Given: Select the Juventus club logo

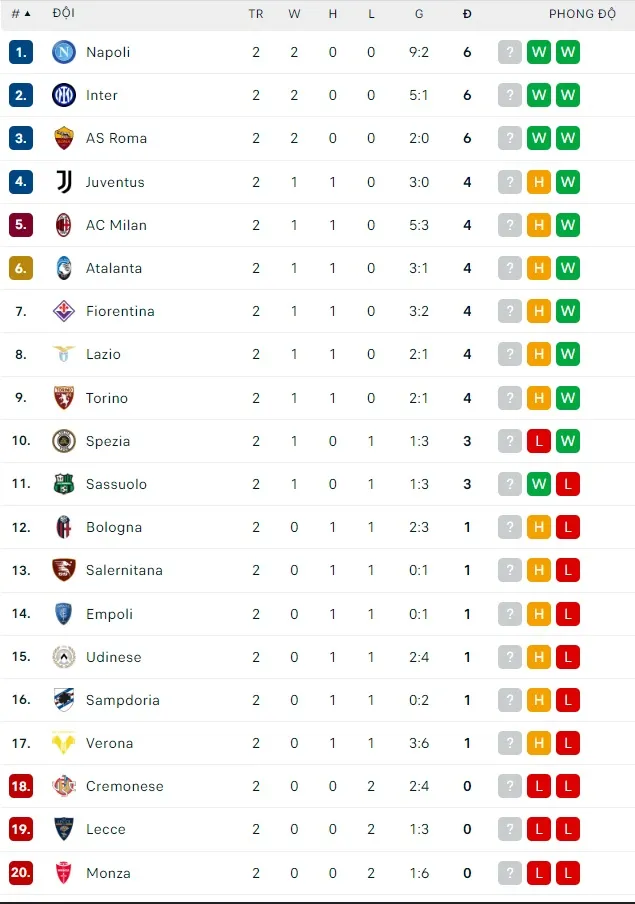Looking at the screenshot, I should click(63, 182).
